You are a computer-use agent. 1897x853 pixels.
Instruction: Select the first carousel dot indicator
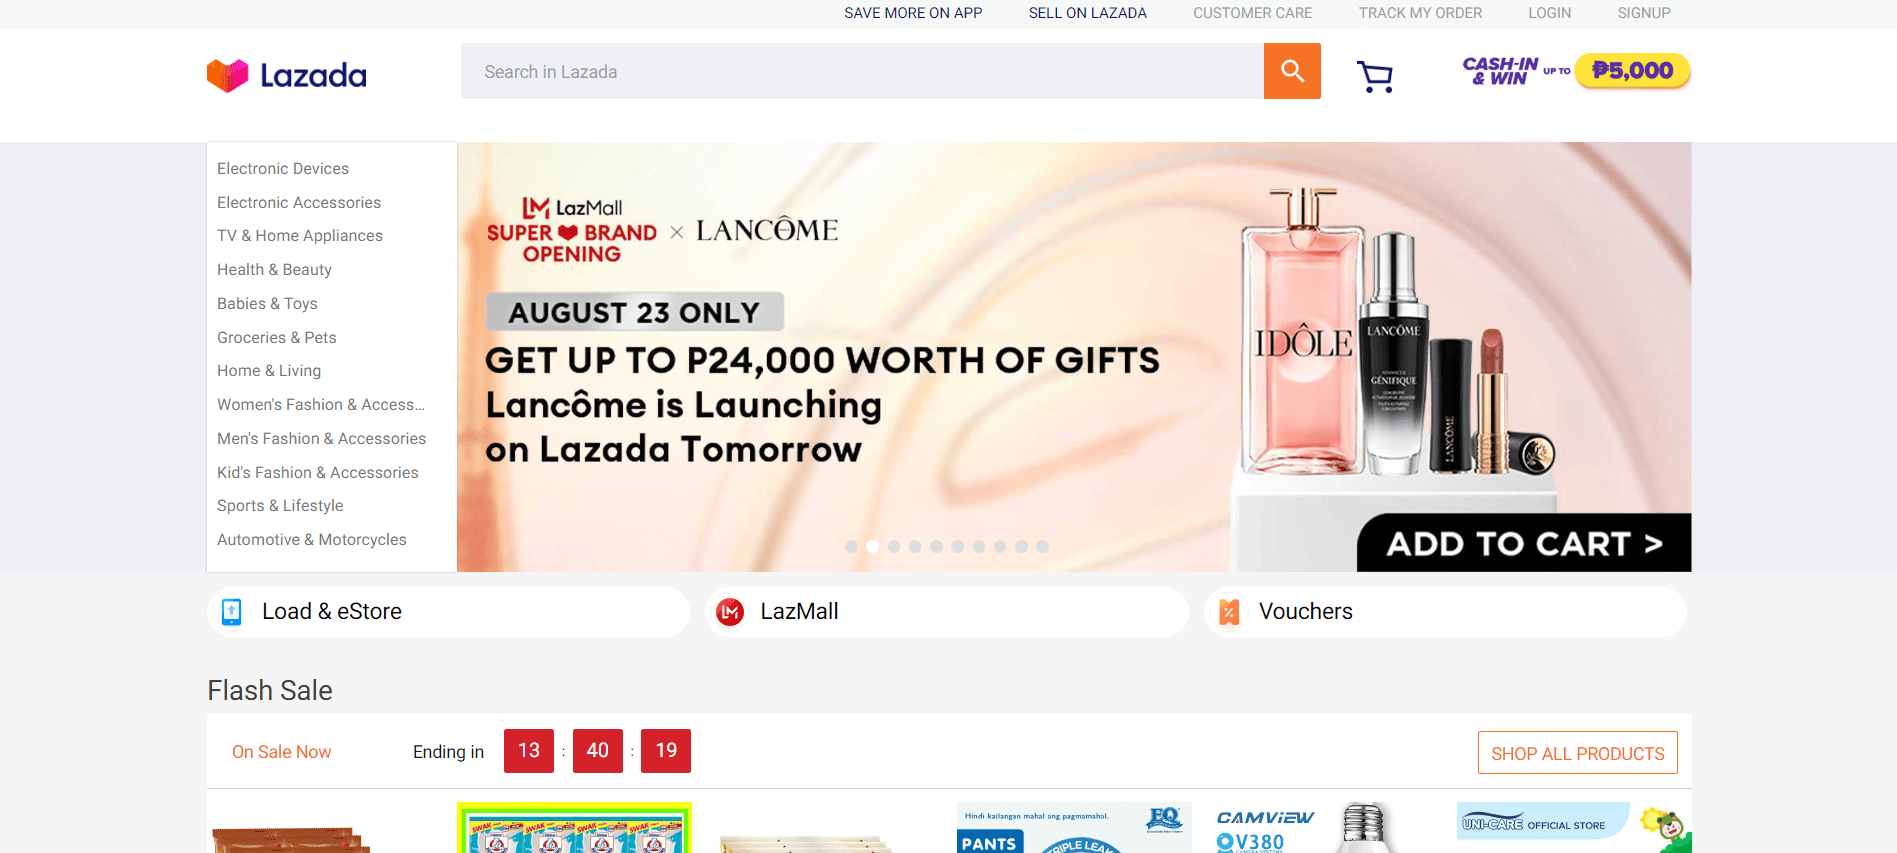pos(851,546)
